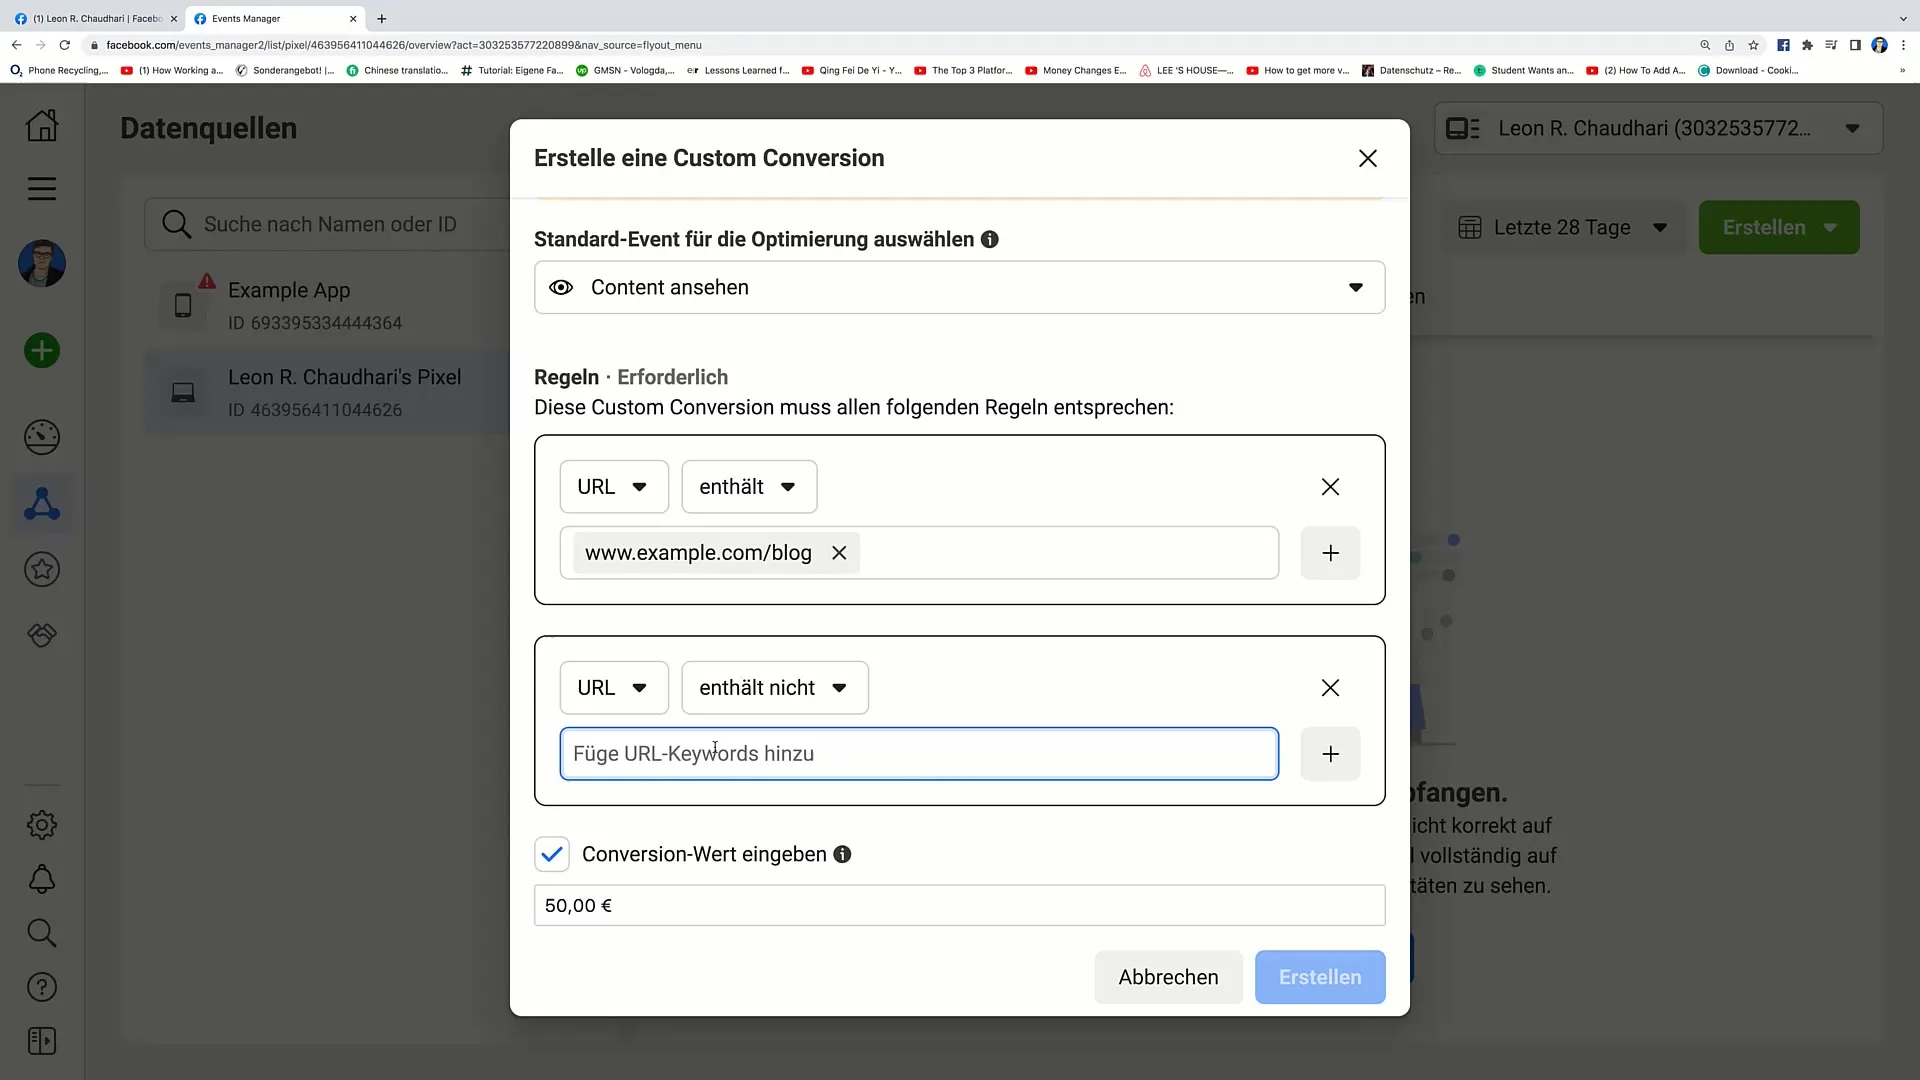Open the Leon R. Chaudhari account selector
The width and height of the screenshot is (1920, 1080).
click(1658, 128)
